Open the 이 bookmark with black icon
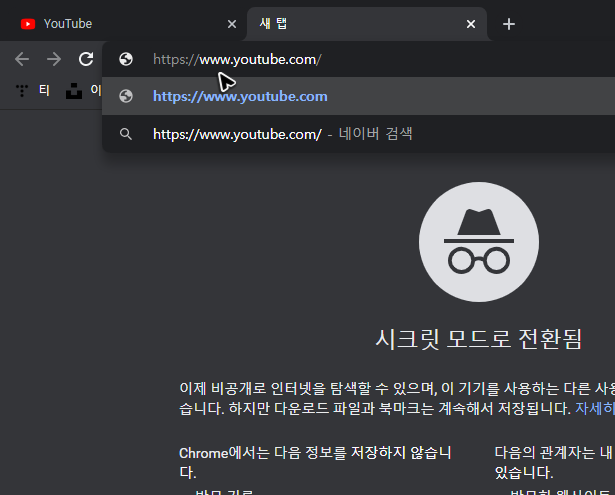The height and width of the screenshot is (495, 615). (x=84, y=91)
